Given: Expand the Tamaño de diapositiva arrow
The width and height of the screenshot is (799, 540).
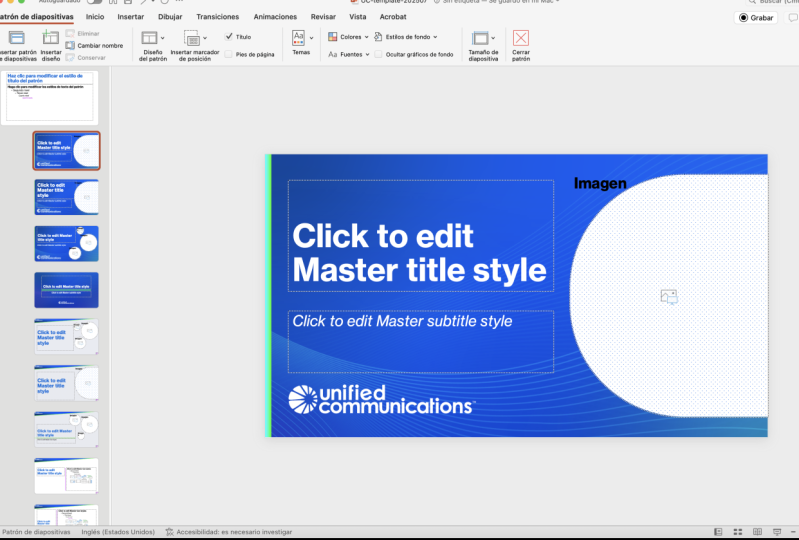Looking at the screenshot, I should click(x=493, y=38).
